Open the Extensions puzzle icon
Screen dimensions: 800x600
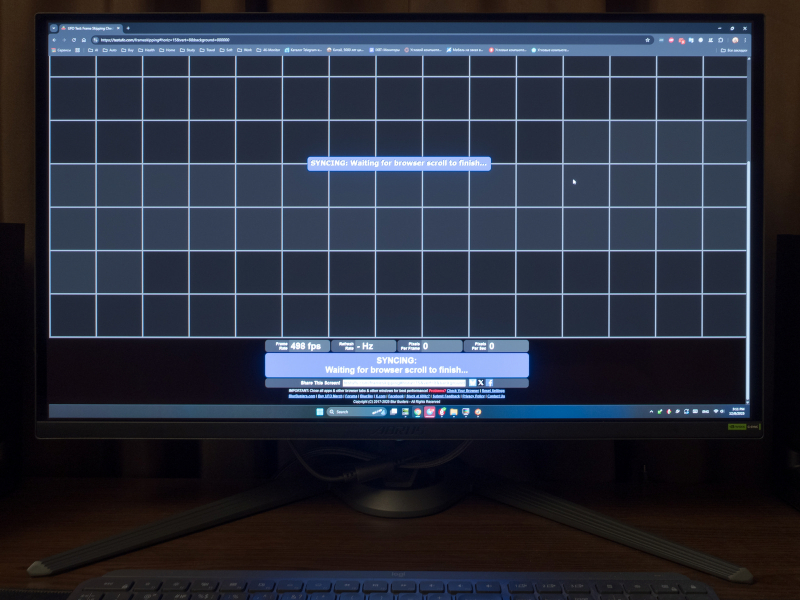click(720, 40)
